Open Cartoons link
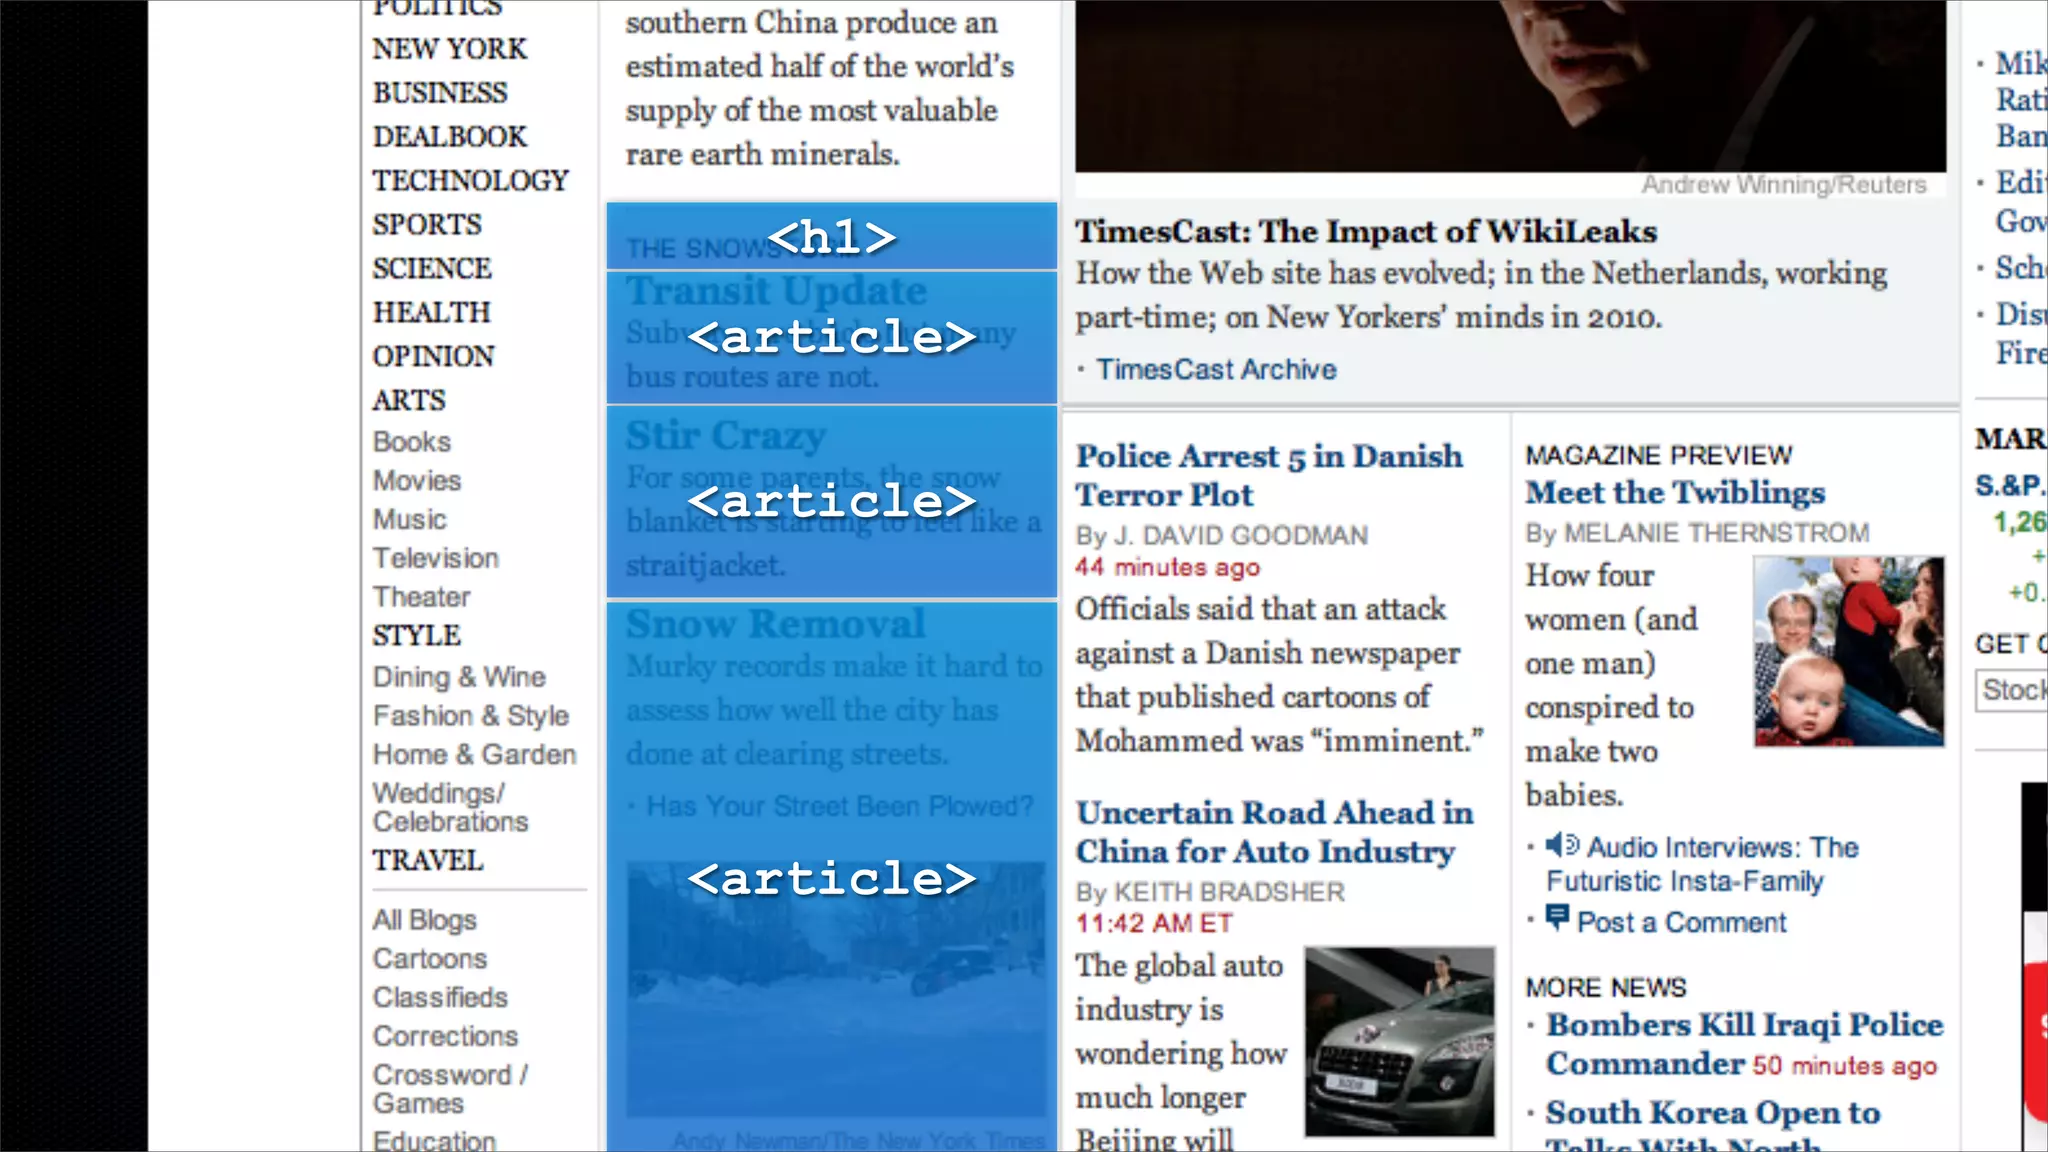2048x1152 pixels. point(429,959)
